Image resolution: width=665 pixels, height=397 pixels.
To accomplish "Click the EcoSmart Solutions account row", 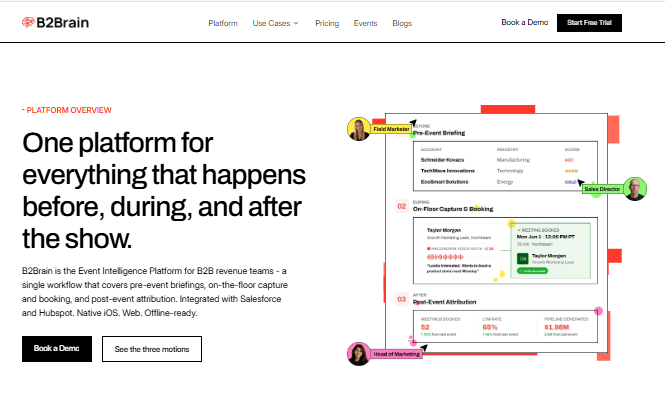I will [x=505, y=182].
